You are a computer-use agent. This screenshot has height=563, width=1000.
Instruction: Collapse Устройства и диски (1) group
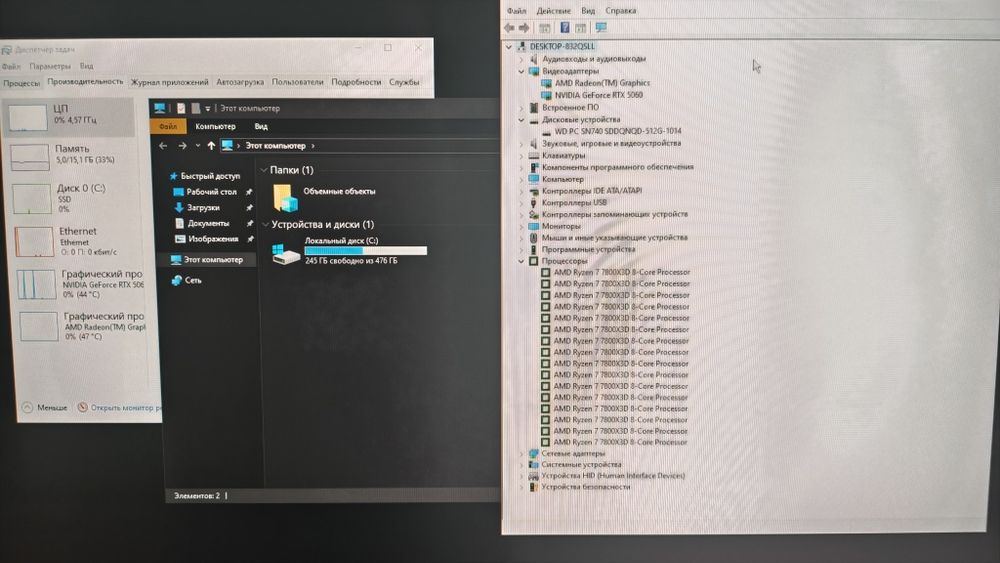[265, 224]
